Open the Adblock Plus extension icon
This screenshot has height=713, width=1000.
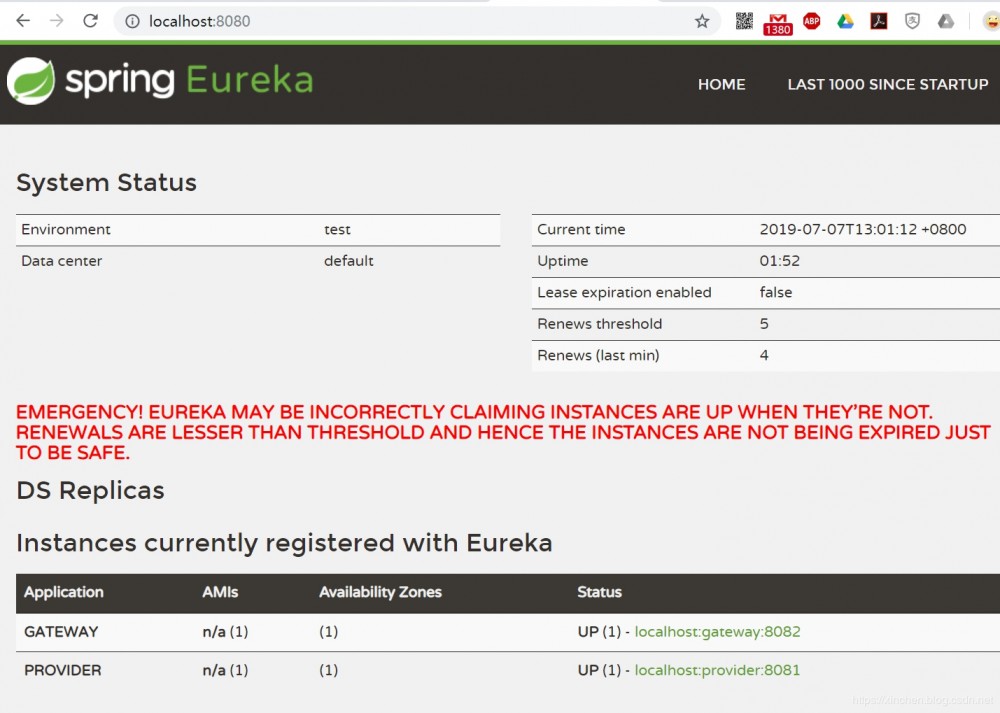click(812, 21)
